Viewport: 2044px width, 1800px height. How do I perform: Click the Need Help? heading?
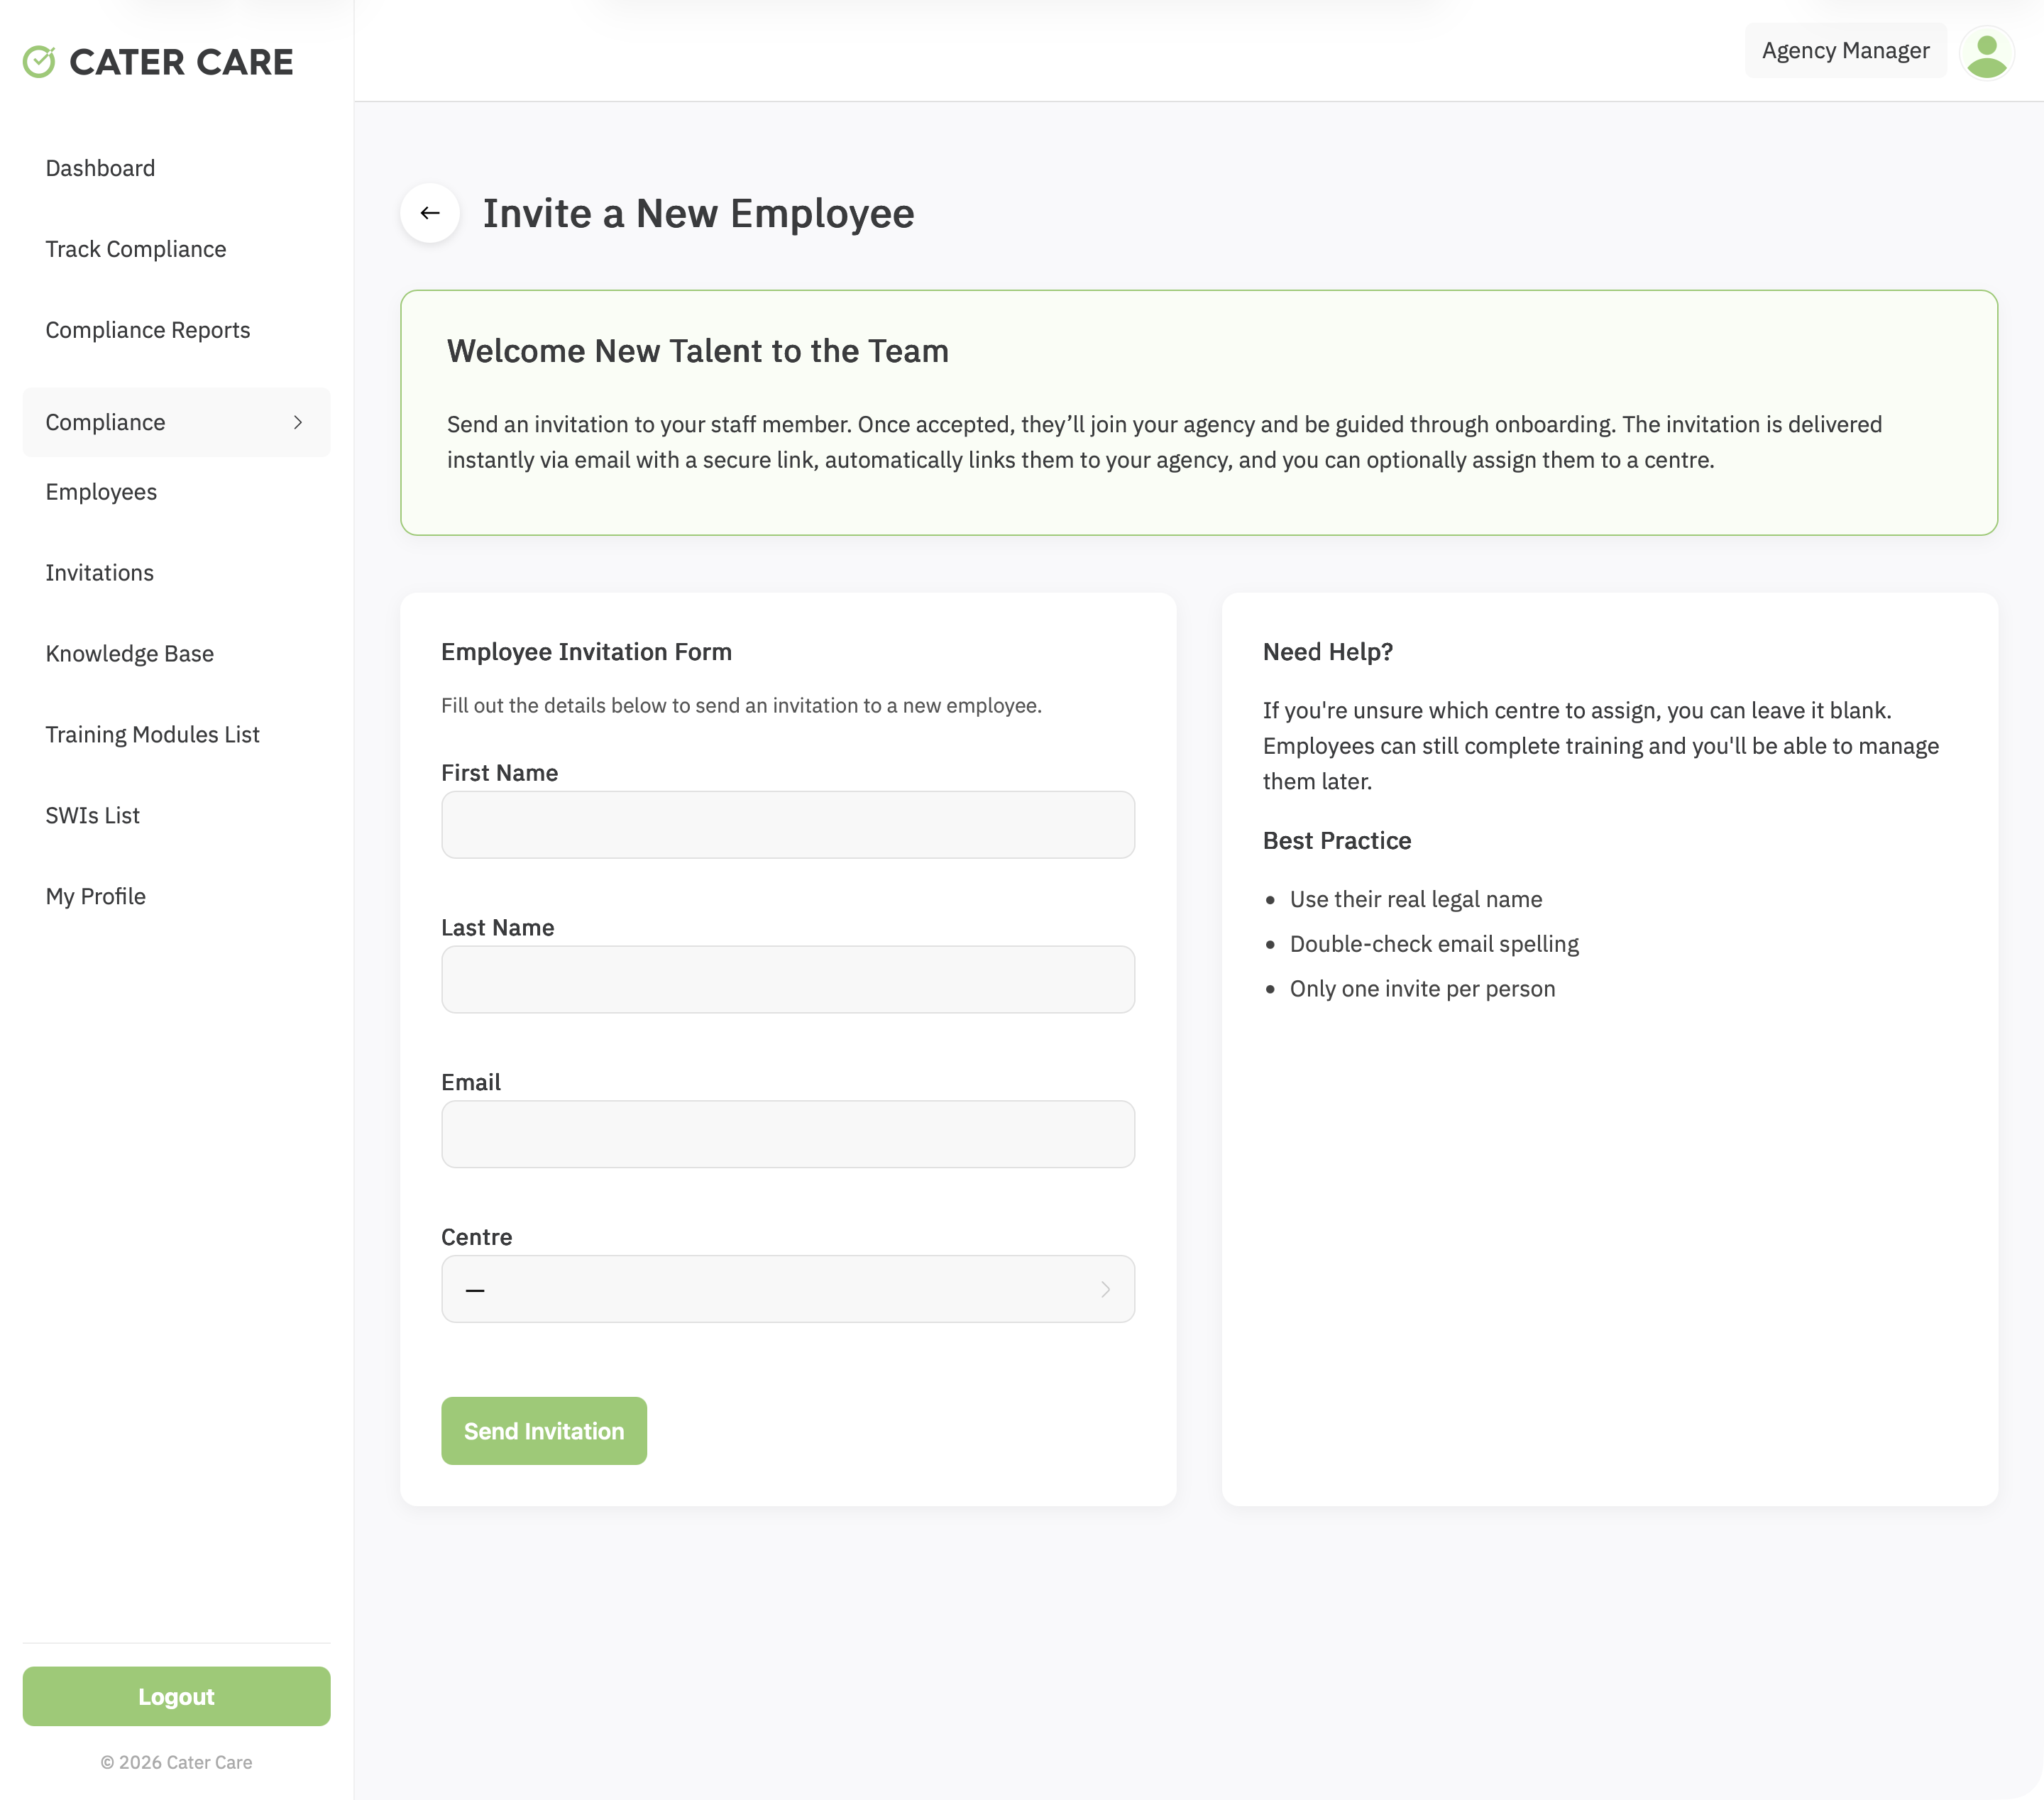1327,652
